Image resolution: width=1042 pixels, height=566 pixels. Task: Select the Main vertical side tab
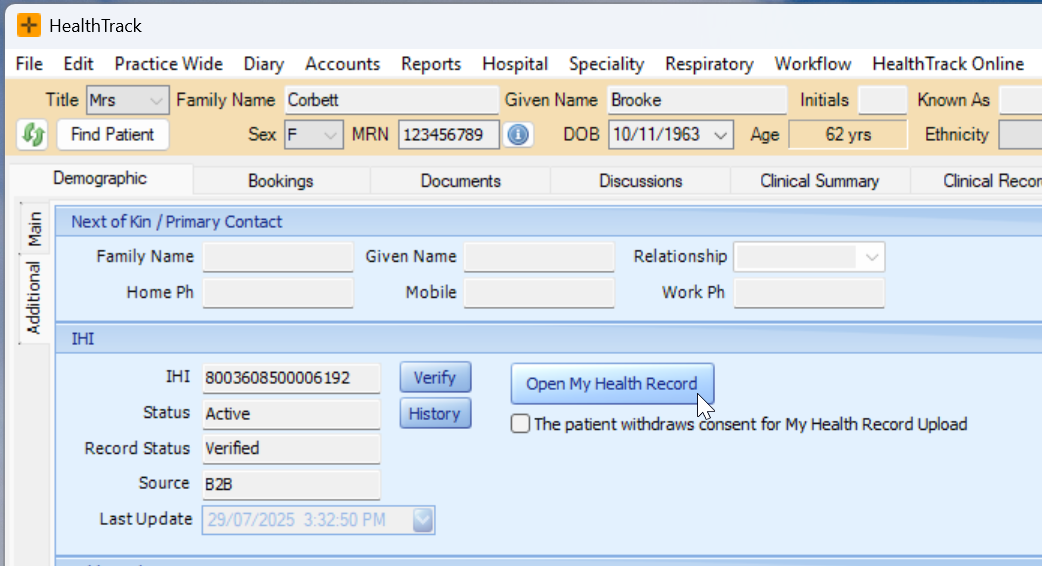pyautogui.click(x=35, y=229)
